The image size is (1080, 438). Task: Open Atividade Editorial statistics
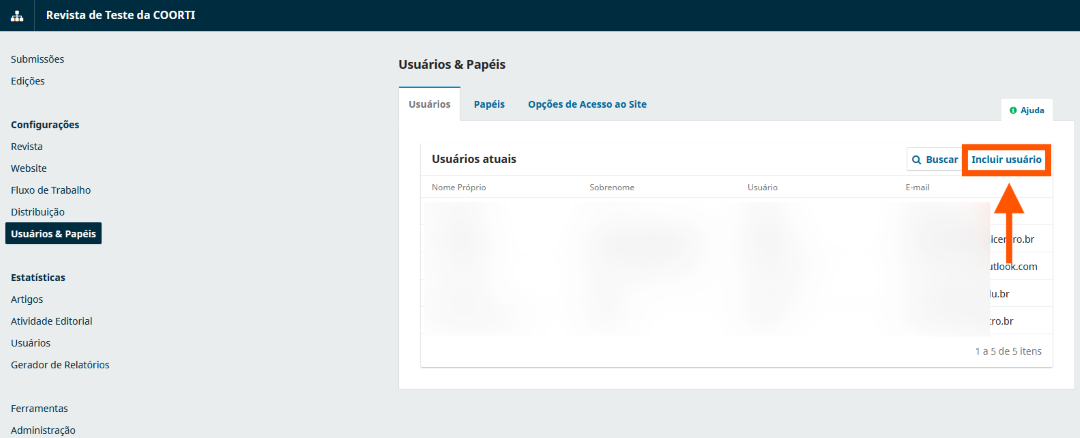tap(52, 321)
